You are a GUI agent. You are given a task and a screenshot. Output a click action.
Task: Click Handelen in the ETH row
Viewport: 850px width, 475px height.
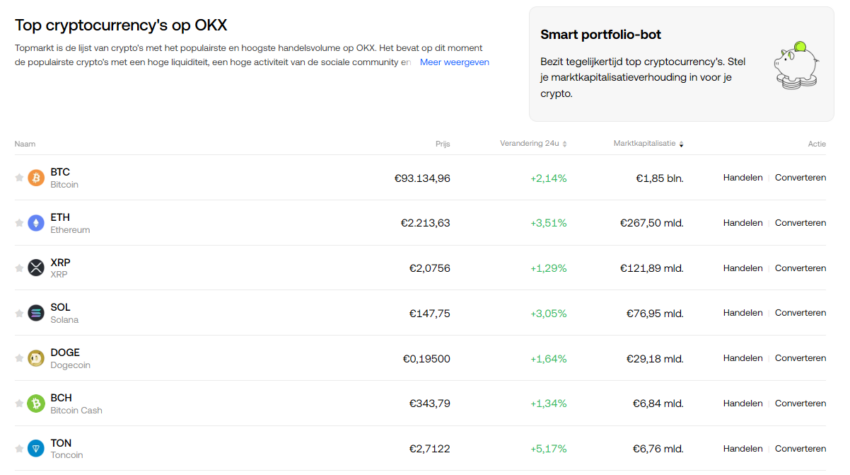click(743, 223)
